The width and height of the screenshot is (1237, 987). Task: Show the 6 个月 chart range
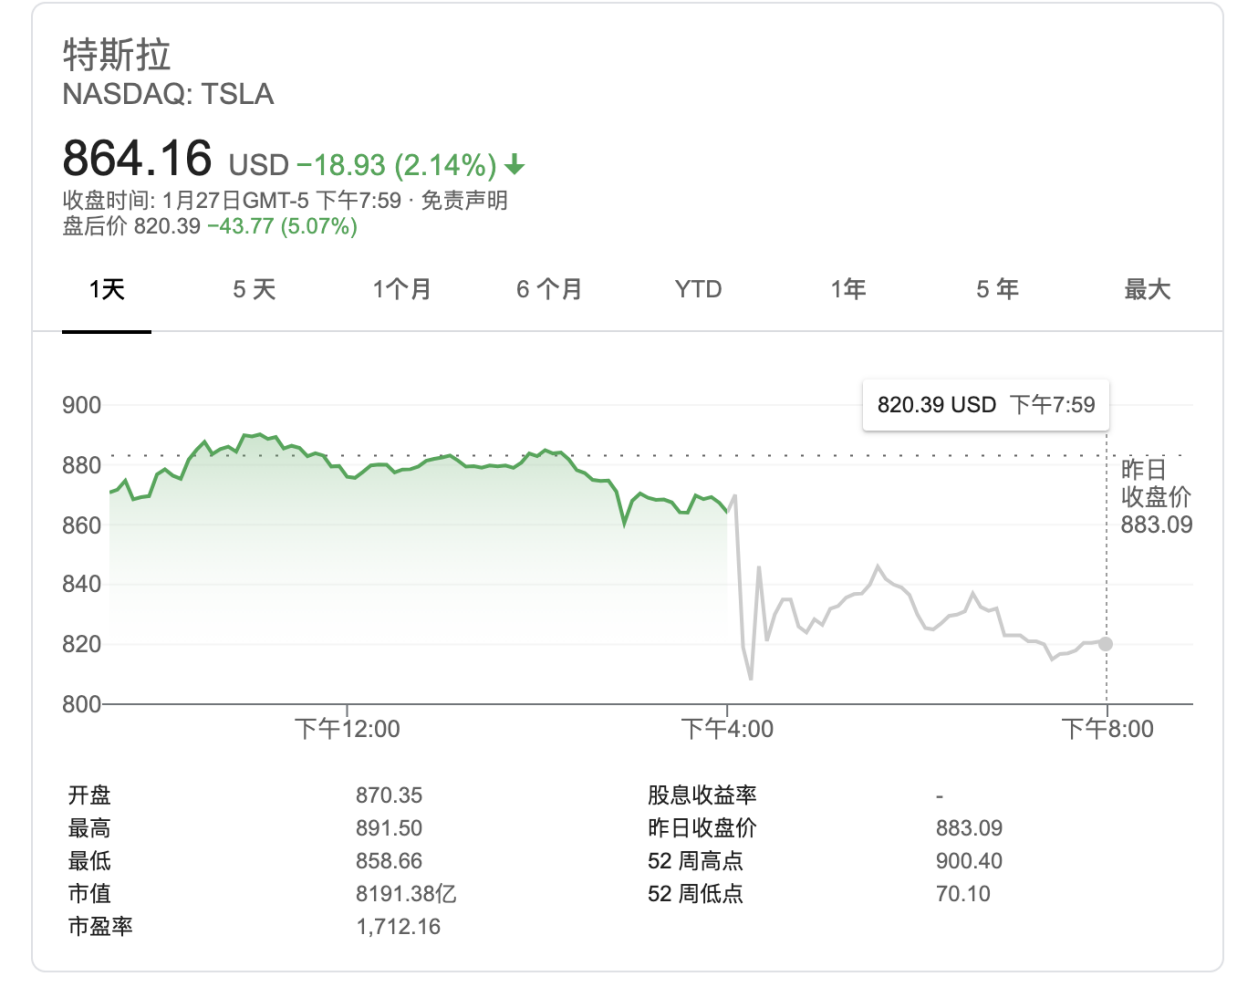[549, 290]
